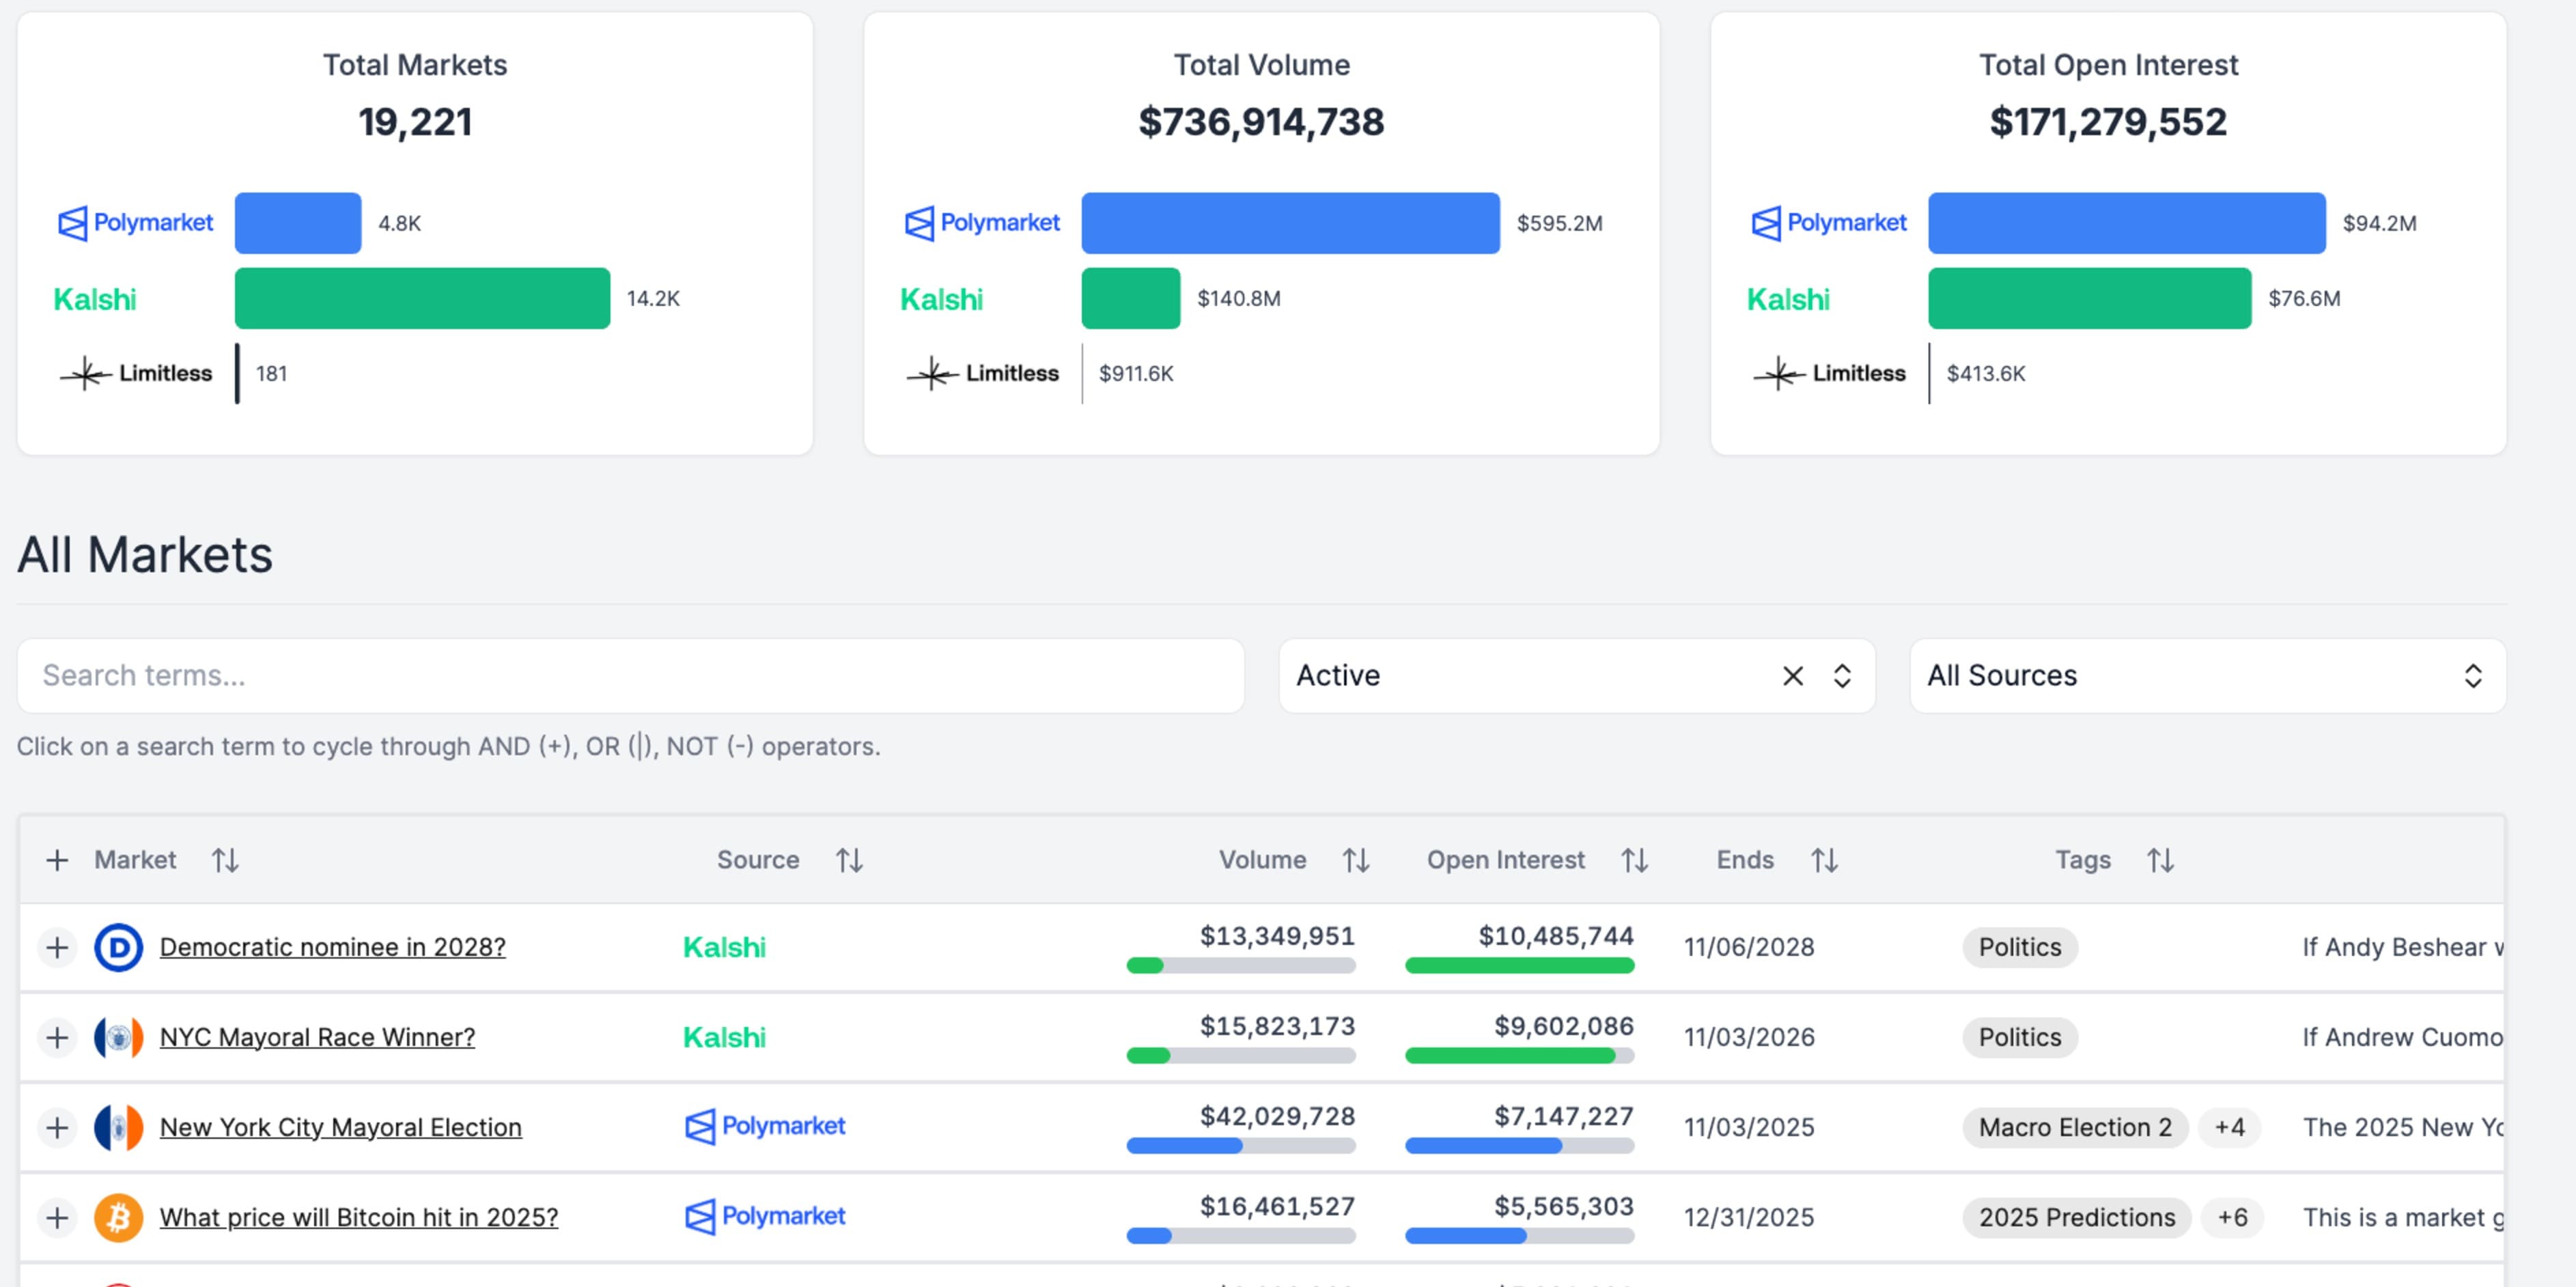The height and width of the screenshot is (1287, 2576).
Task: Click Limitless logo in Total Open Interest card
Action: click(1830, 373)
